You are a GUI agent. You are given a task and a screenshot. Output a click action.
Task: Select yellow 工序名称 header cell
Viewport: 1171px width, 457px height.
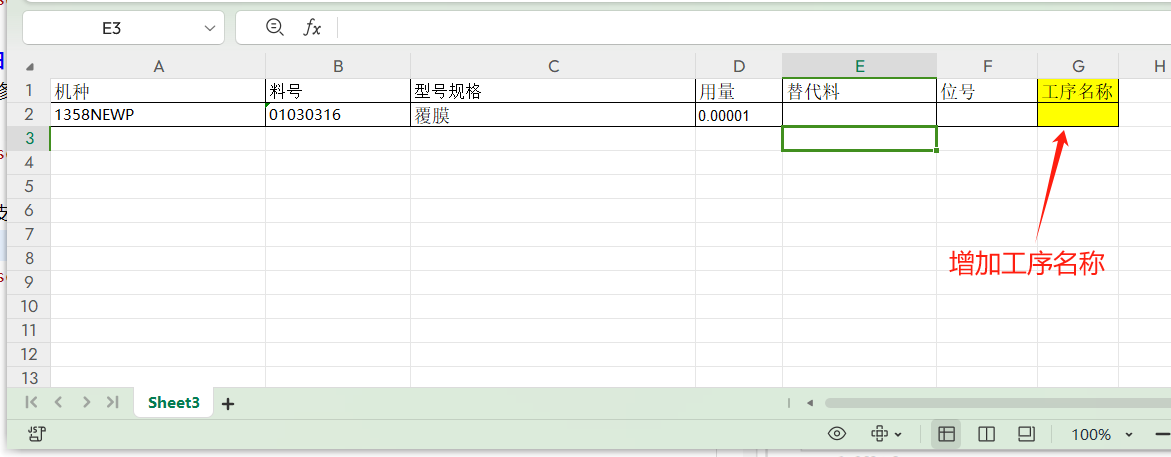(x=1077, y=91)
